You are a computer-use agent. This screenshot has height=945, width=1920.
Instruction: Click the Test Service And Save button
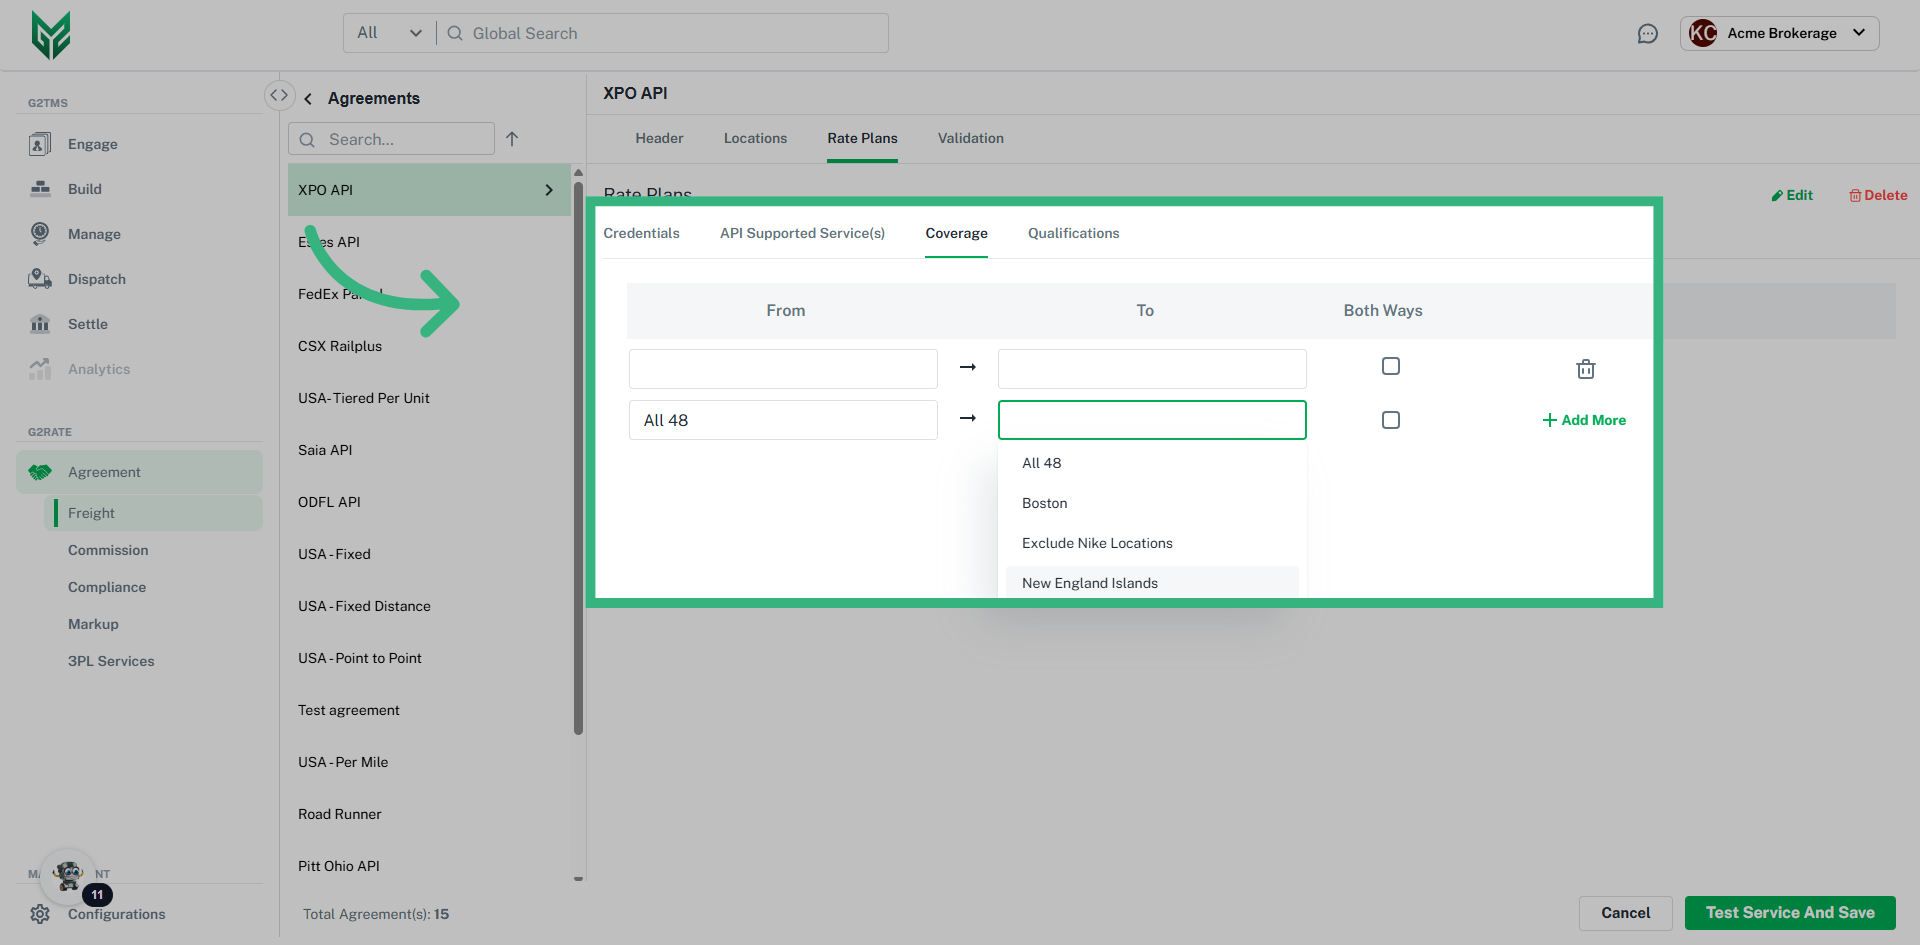point(1789,912)
